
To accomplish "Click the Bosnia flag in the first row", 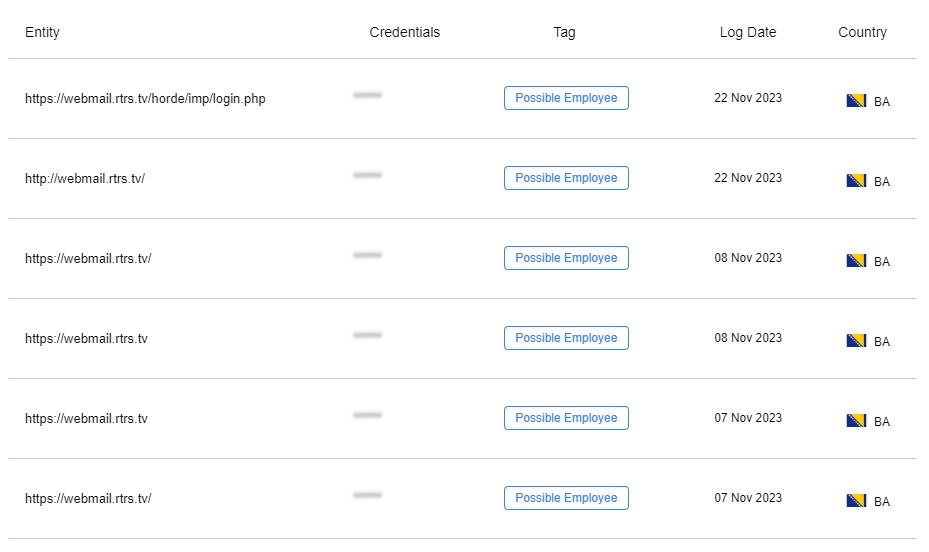I will coord(856,101).
